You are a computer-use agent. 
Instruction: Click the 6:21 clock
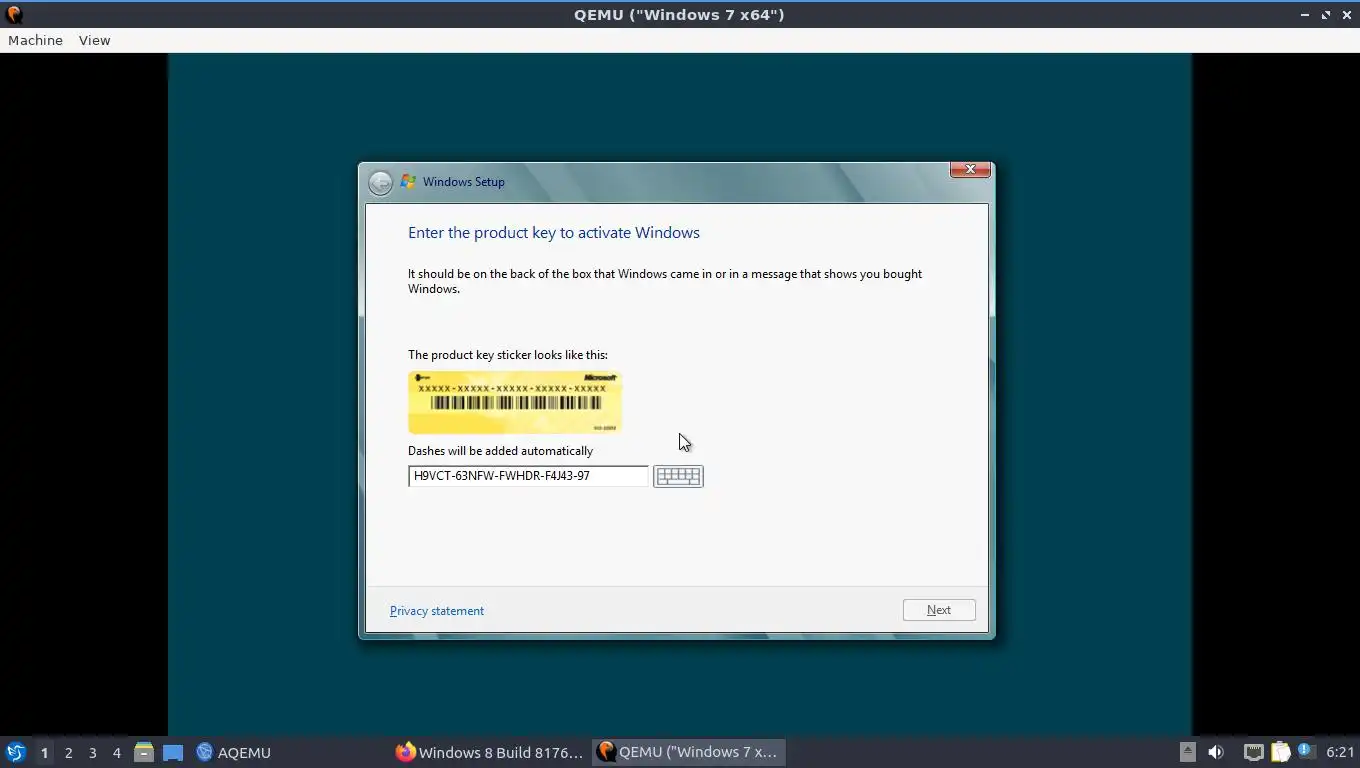pos(1340,752)
